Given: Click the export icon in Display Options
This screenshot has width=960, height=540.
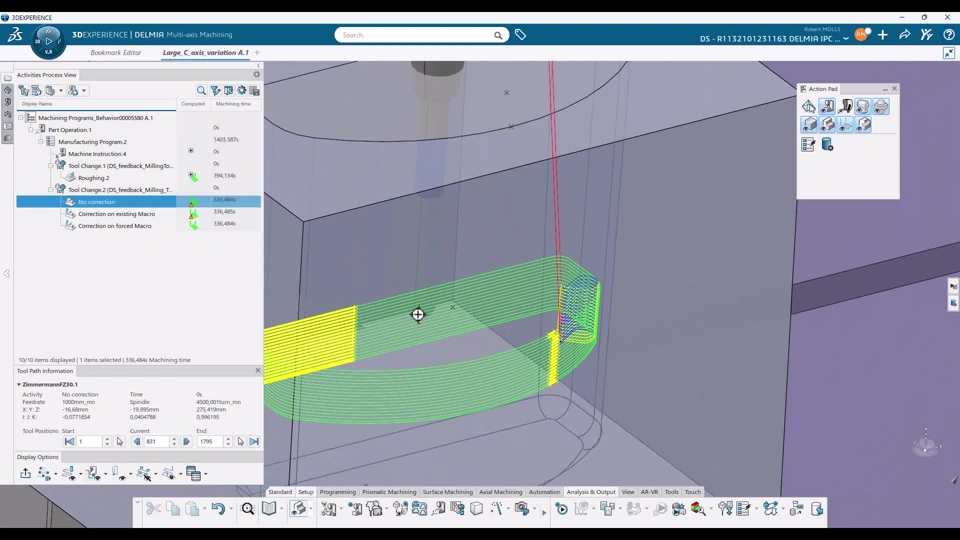Looking at the screenshot, I should coord(25,474).
